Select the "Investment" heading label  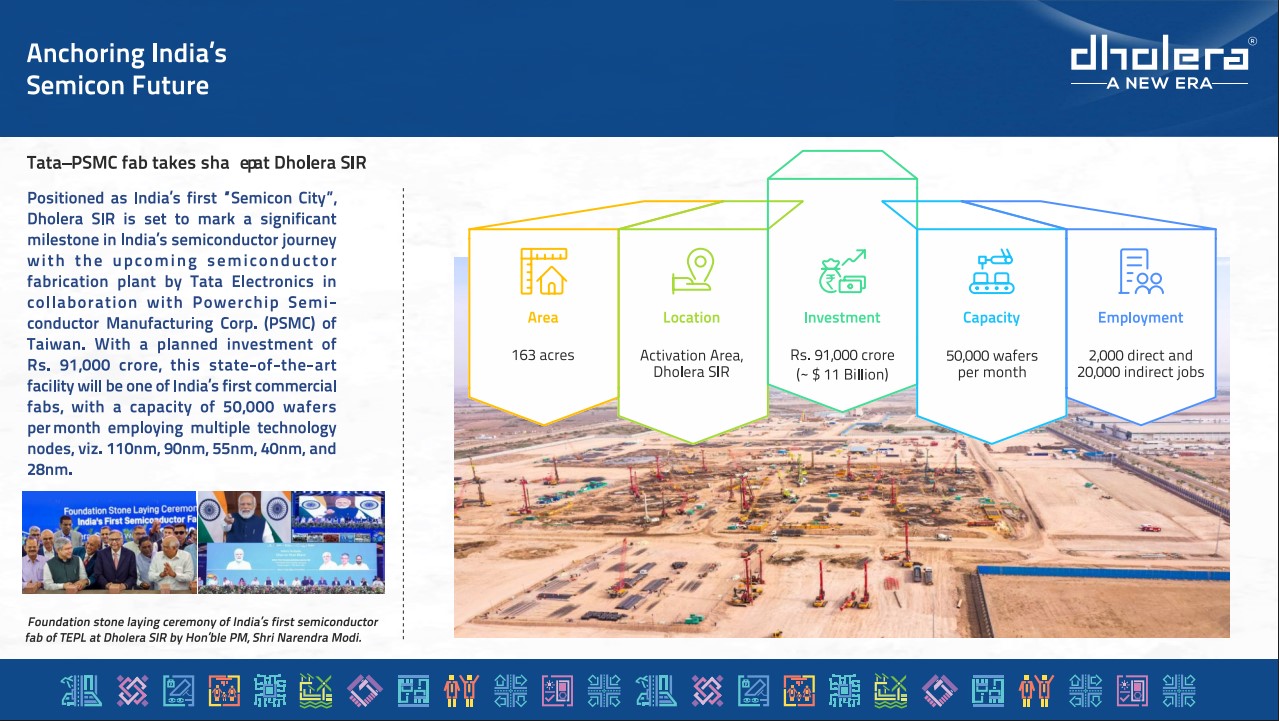842,318
